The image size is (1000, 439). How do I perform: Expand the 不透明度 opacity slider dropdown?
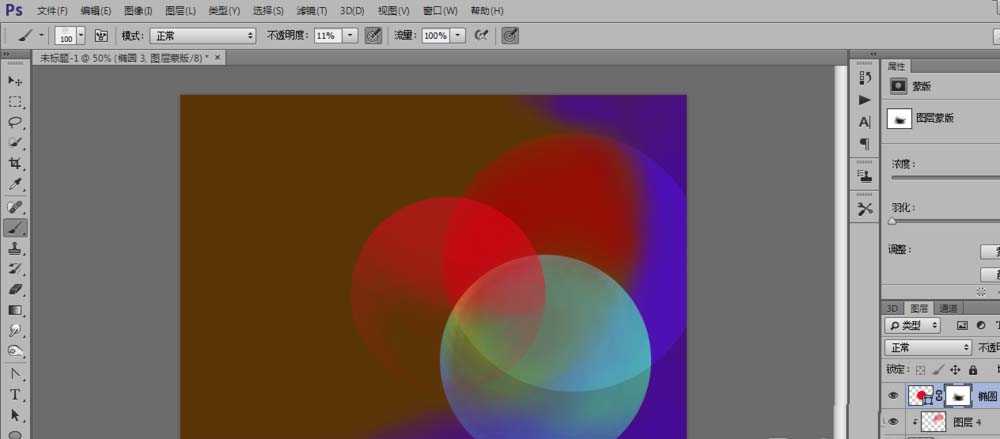coord(350,35)
